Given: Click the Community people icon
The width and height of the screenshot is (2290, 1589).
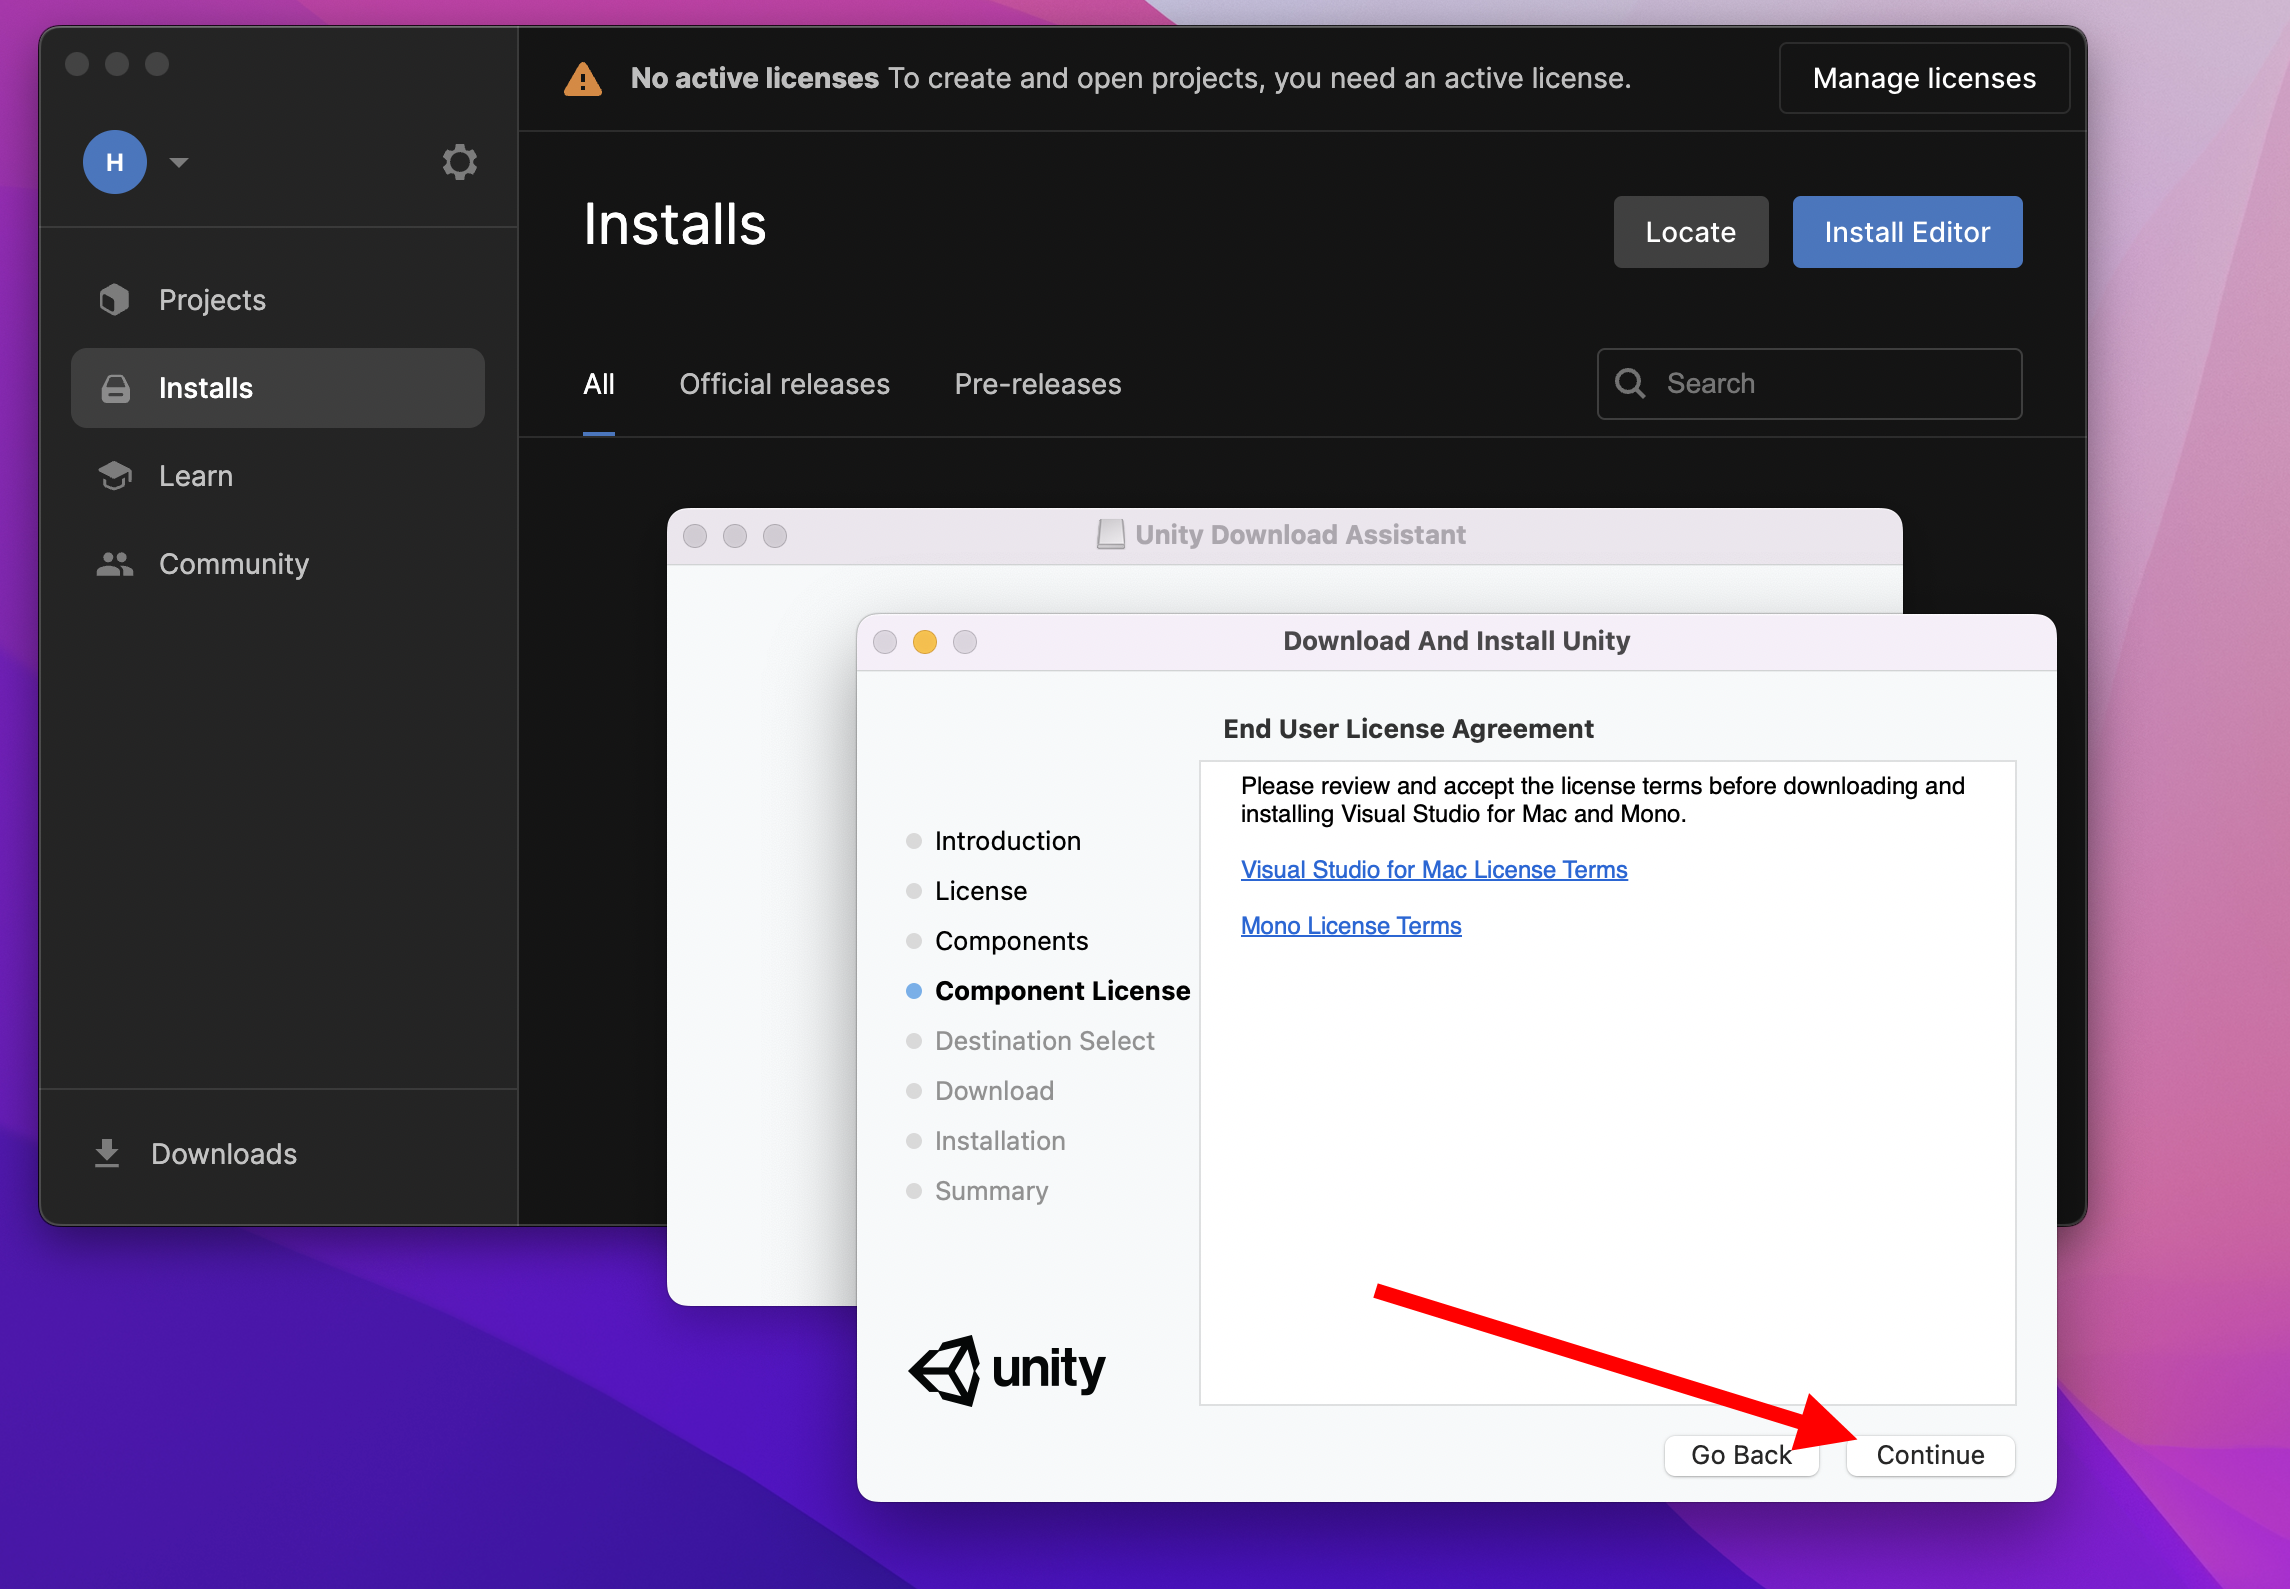Looking at the screenshot, I should coord(115,564).
